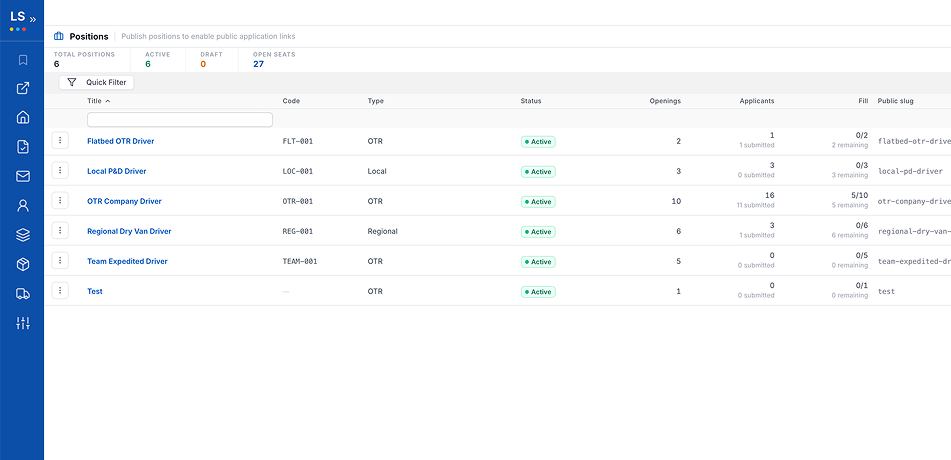Sort by the Applicants column header
951x460 pixels.
757,101
